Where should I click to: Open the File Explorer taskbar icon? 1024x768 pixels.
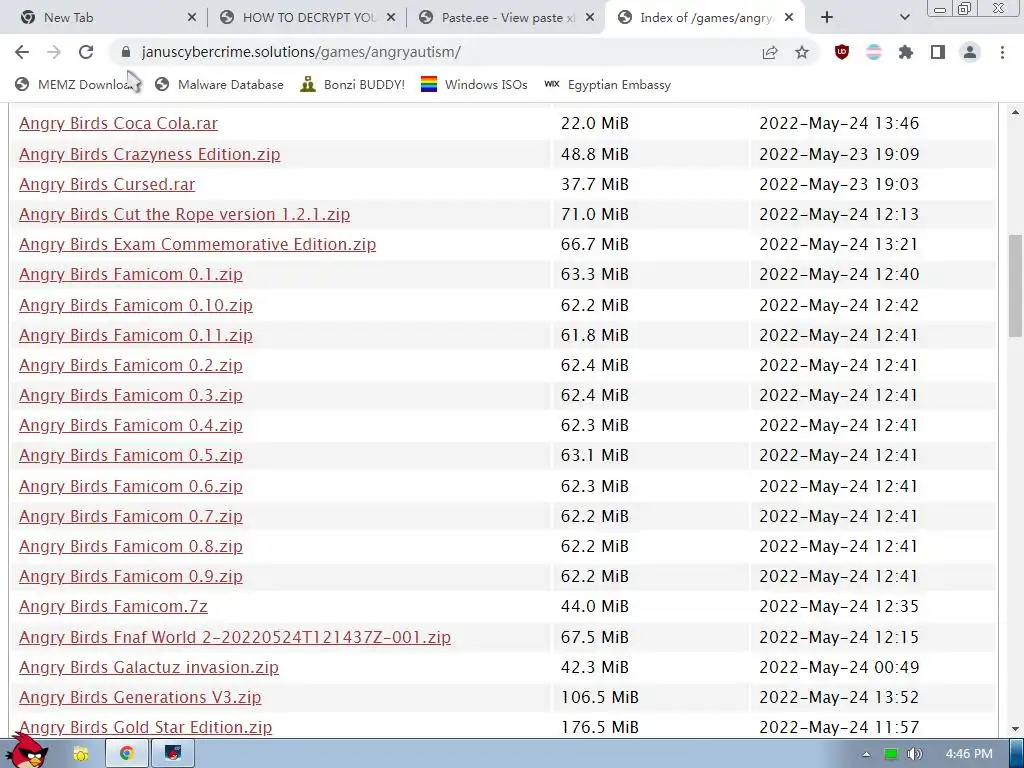pyautogui.click(x=81, y=754)
